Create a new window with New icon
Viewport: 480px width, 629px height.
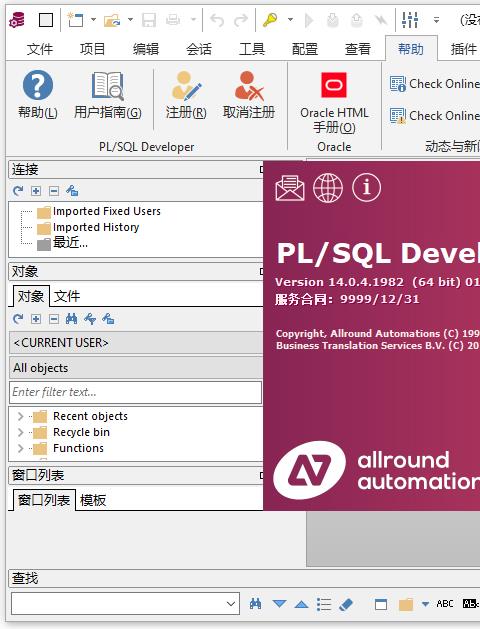75,19
